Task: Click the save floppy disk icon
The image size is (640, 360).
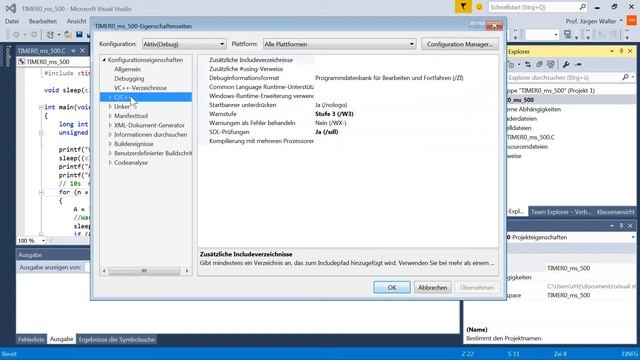Action: coord(79,35)
